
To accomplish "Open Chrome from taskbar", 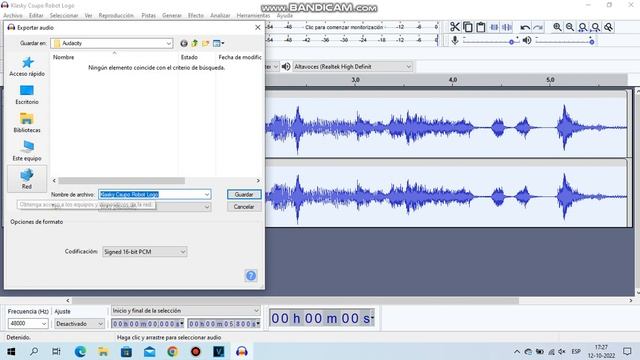I will 173,351.
